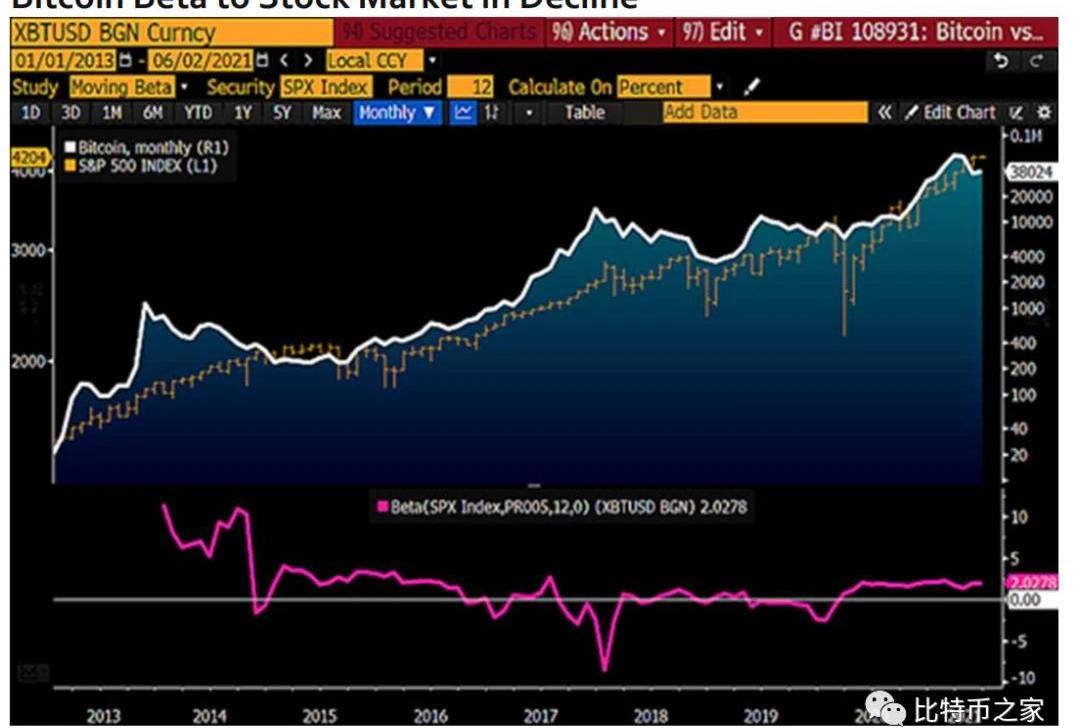The height and width of the screenshot is (728, 1080).
Task: Select the 1D time range
Action: 31,112
